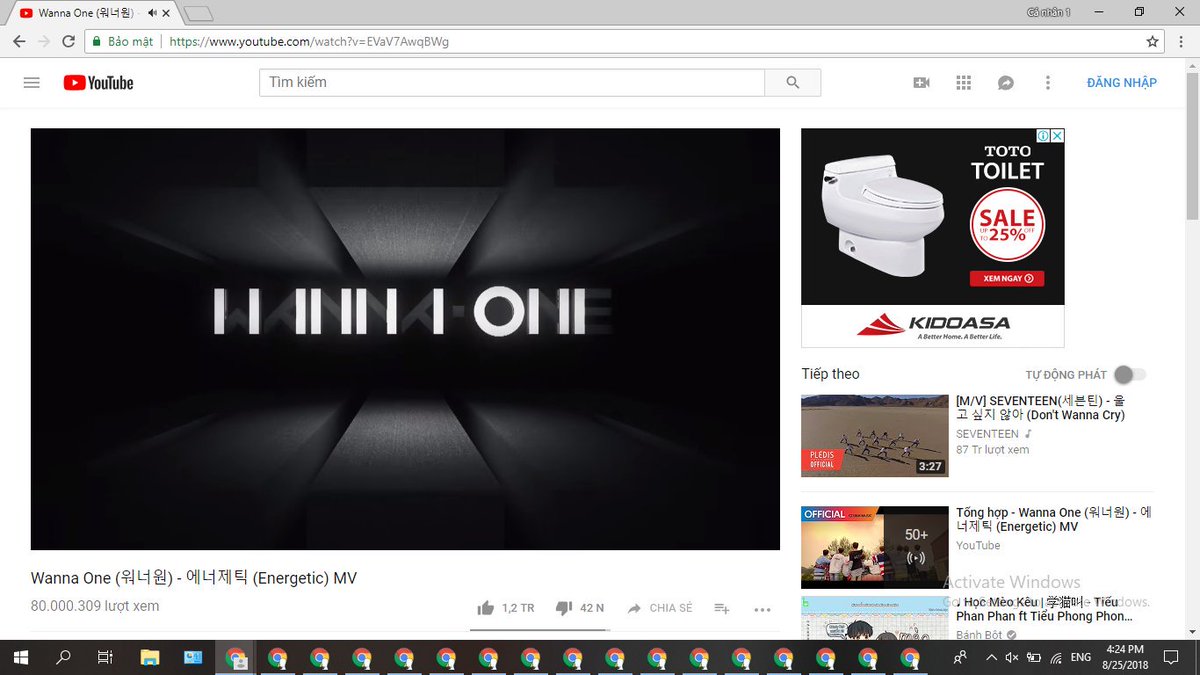The height and width of the screenshot is (675, 1200).
Task: Mute the tab via the speaker icon
Action: coord(151,13)
